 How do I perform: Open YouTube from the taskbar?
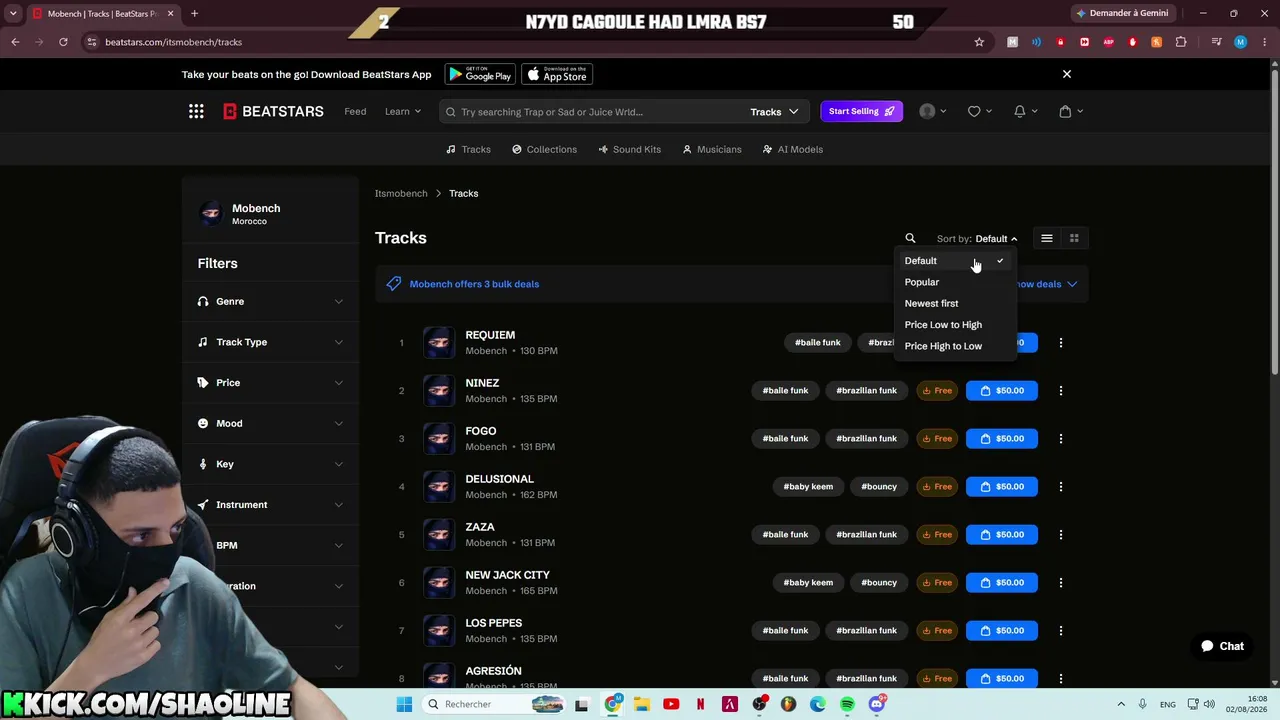pos(671,704)
